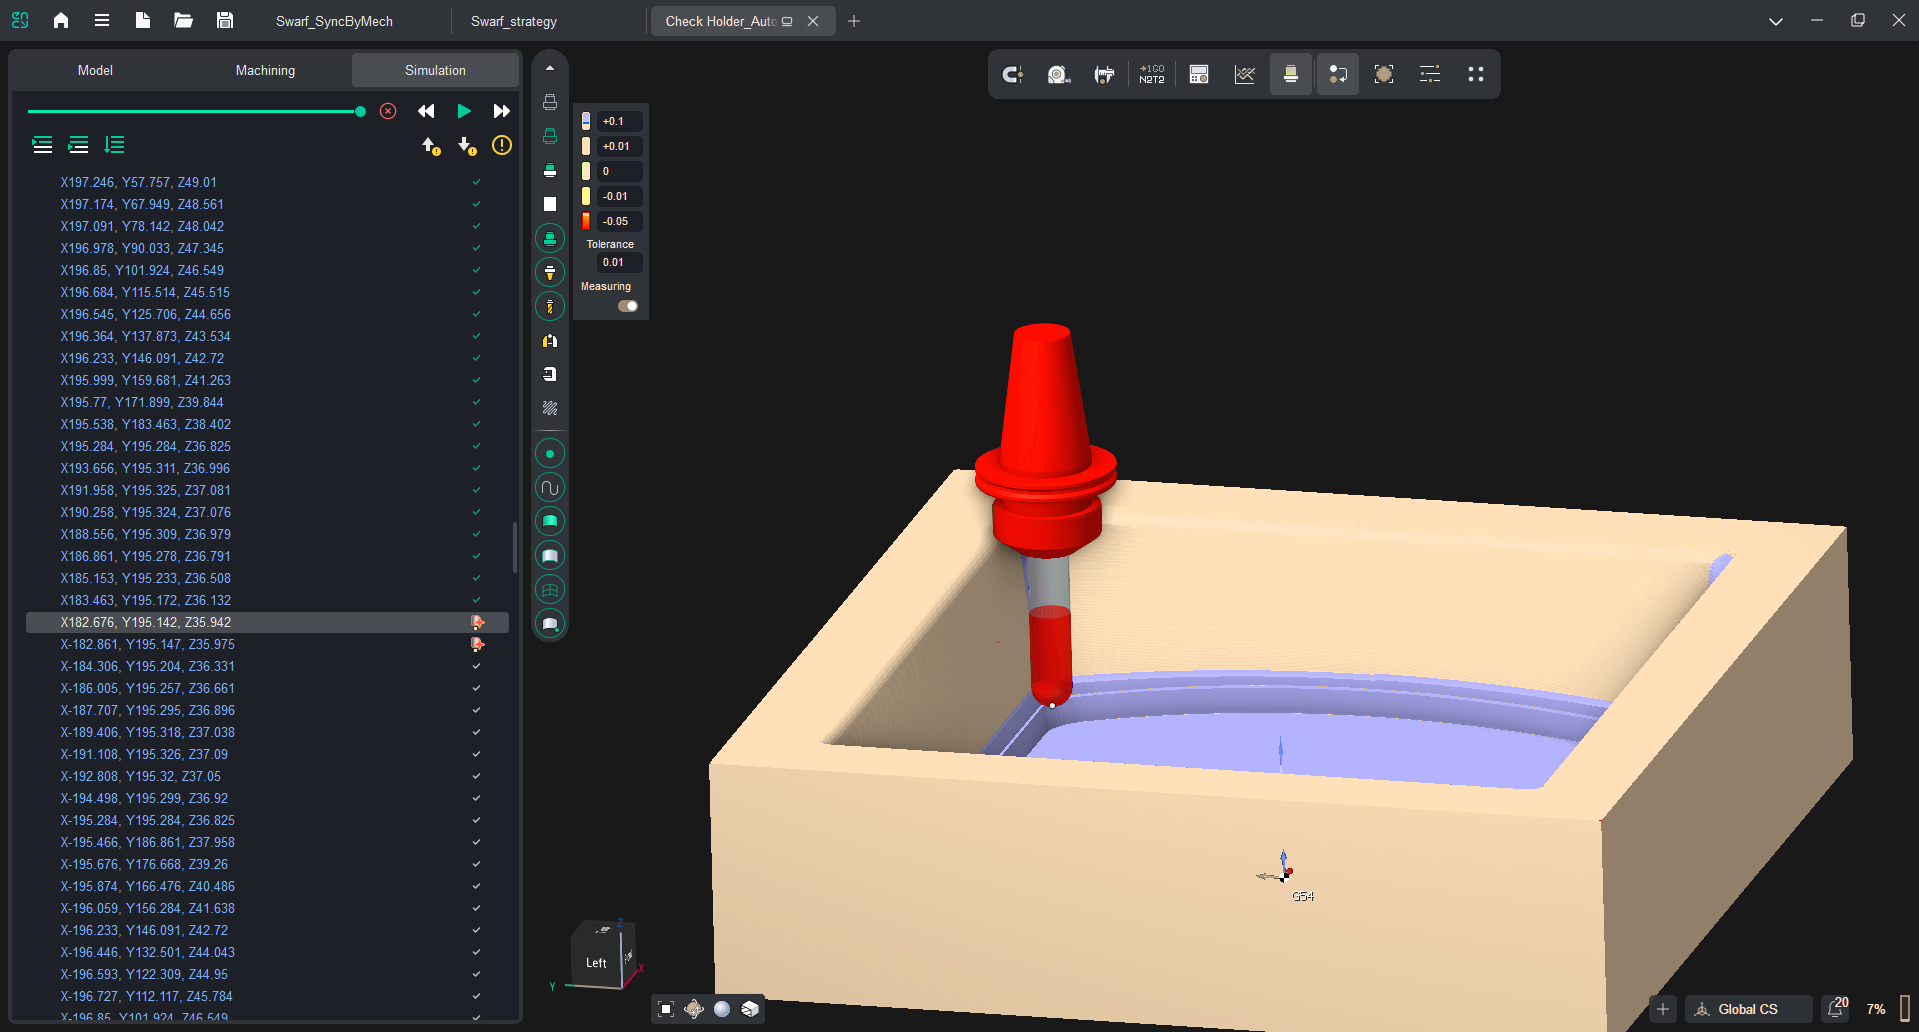Fast forward the simulation

[x=502, y=111]
